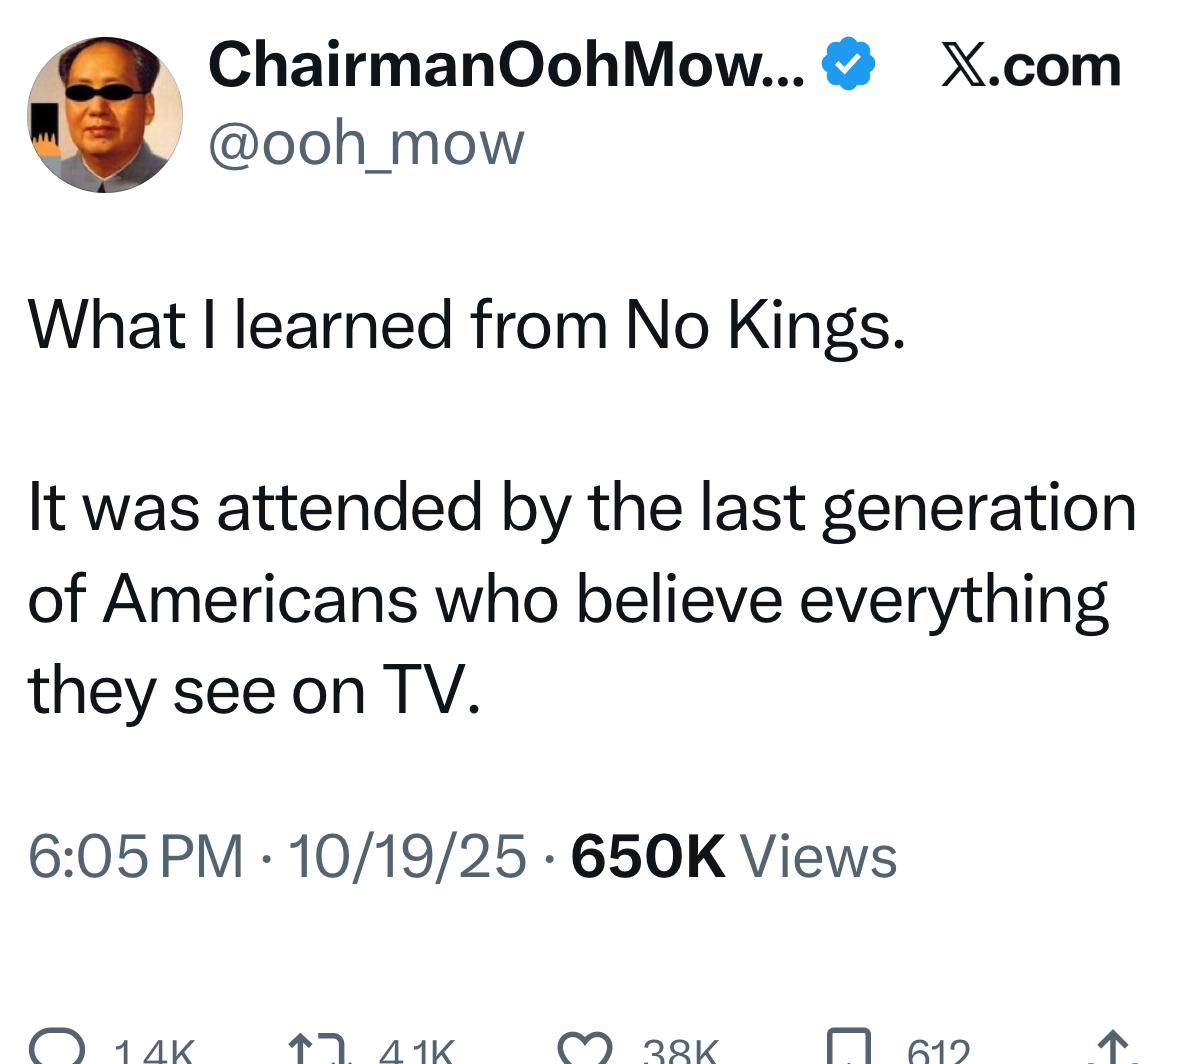Image resolution: width=1179 pixels, height=1064 pixels.
Task: Open the 650K Views count
Action: (x=733, y=857)
